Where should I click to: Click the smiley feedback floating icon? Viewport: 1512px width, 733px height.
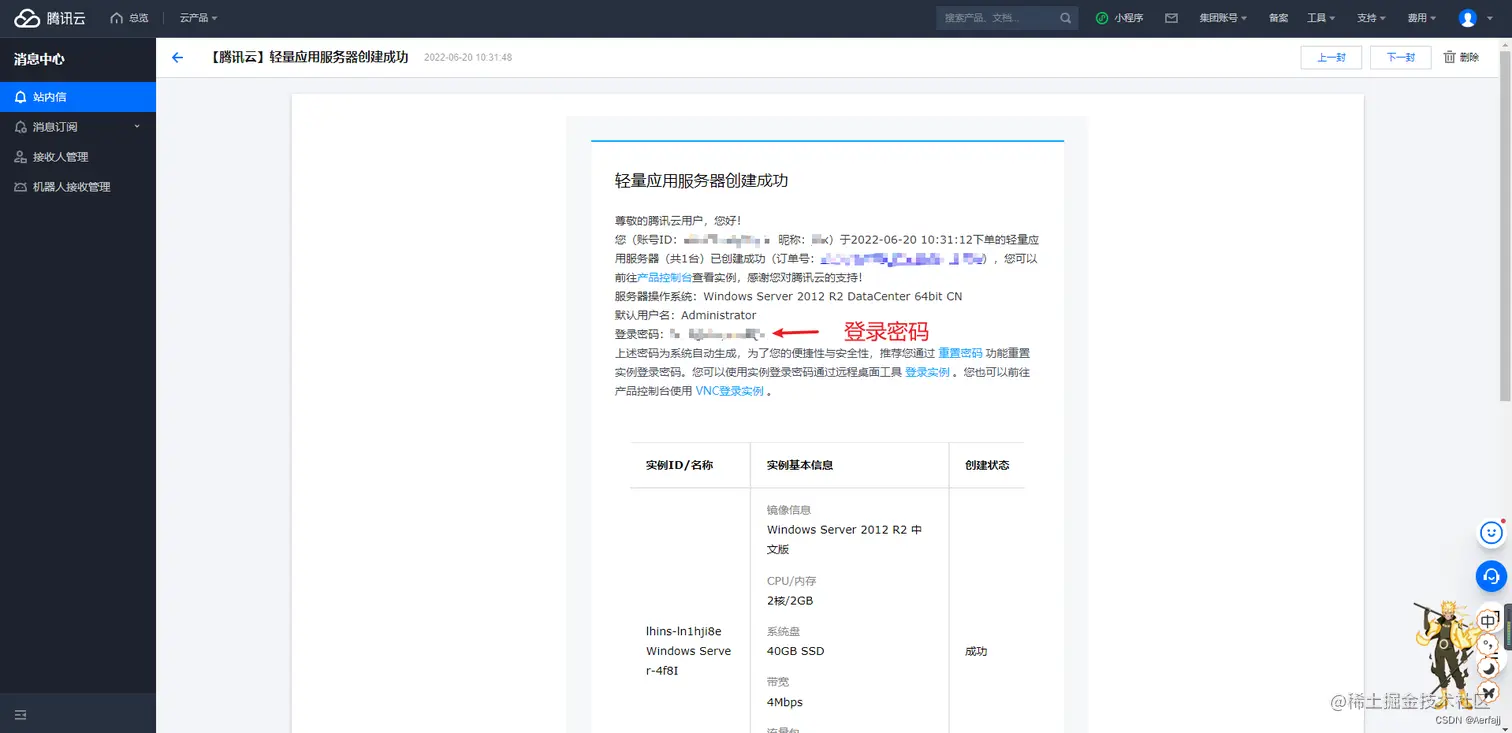pyautogui.click(x=1489, y=532)
